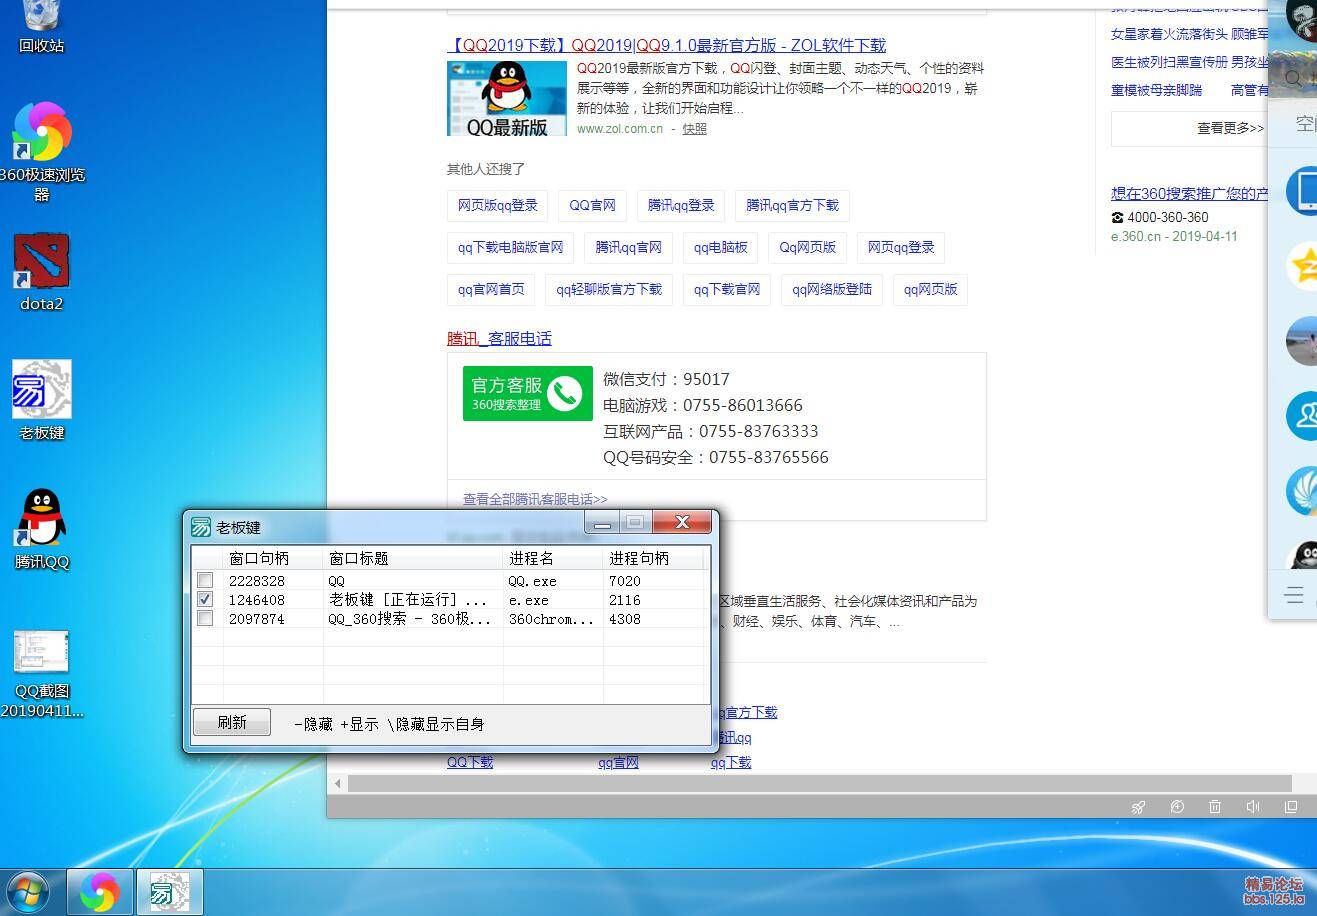Image resolution: width=1317 pixels, height=916 pixels.
Task: Open the QQ最新版 penguin thumbnail
Action: [x=507, y=98]
